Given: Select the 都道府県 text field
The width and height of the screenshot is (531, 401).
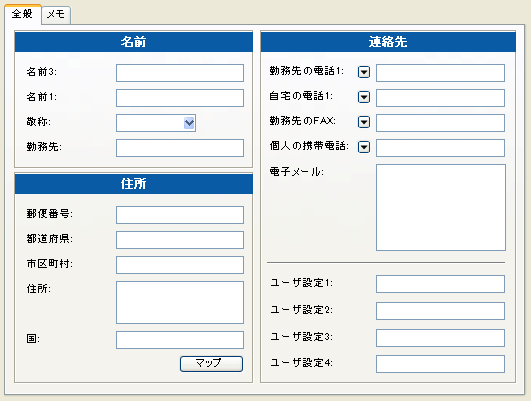Looking at the screenshot, I should click(180, 240).
